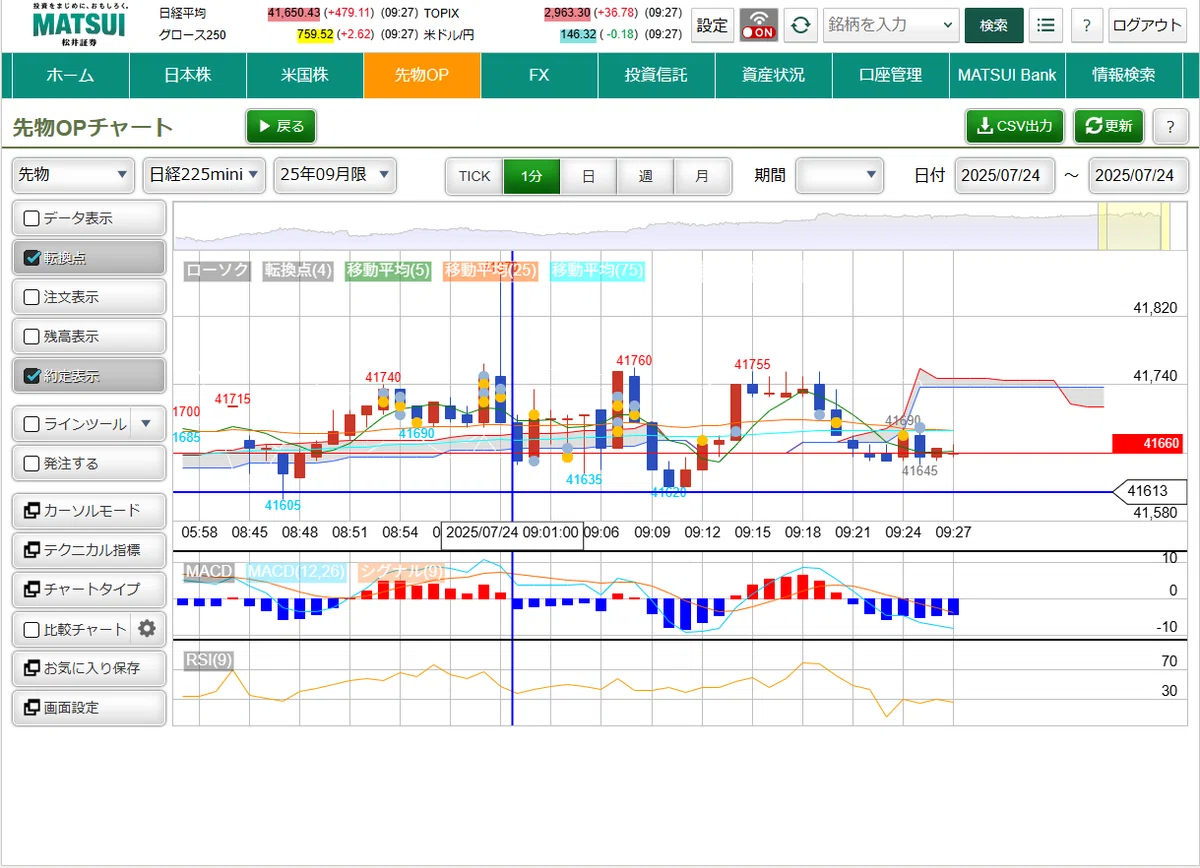Select the 先物OP tab

click(422, 75)
